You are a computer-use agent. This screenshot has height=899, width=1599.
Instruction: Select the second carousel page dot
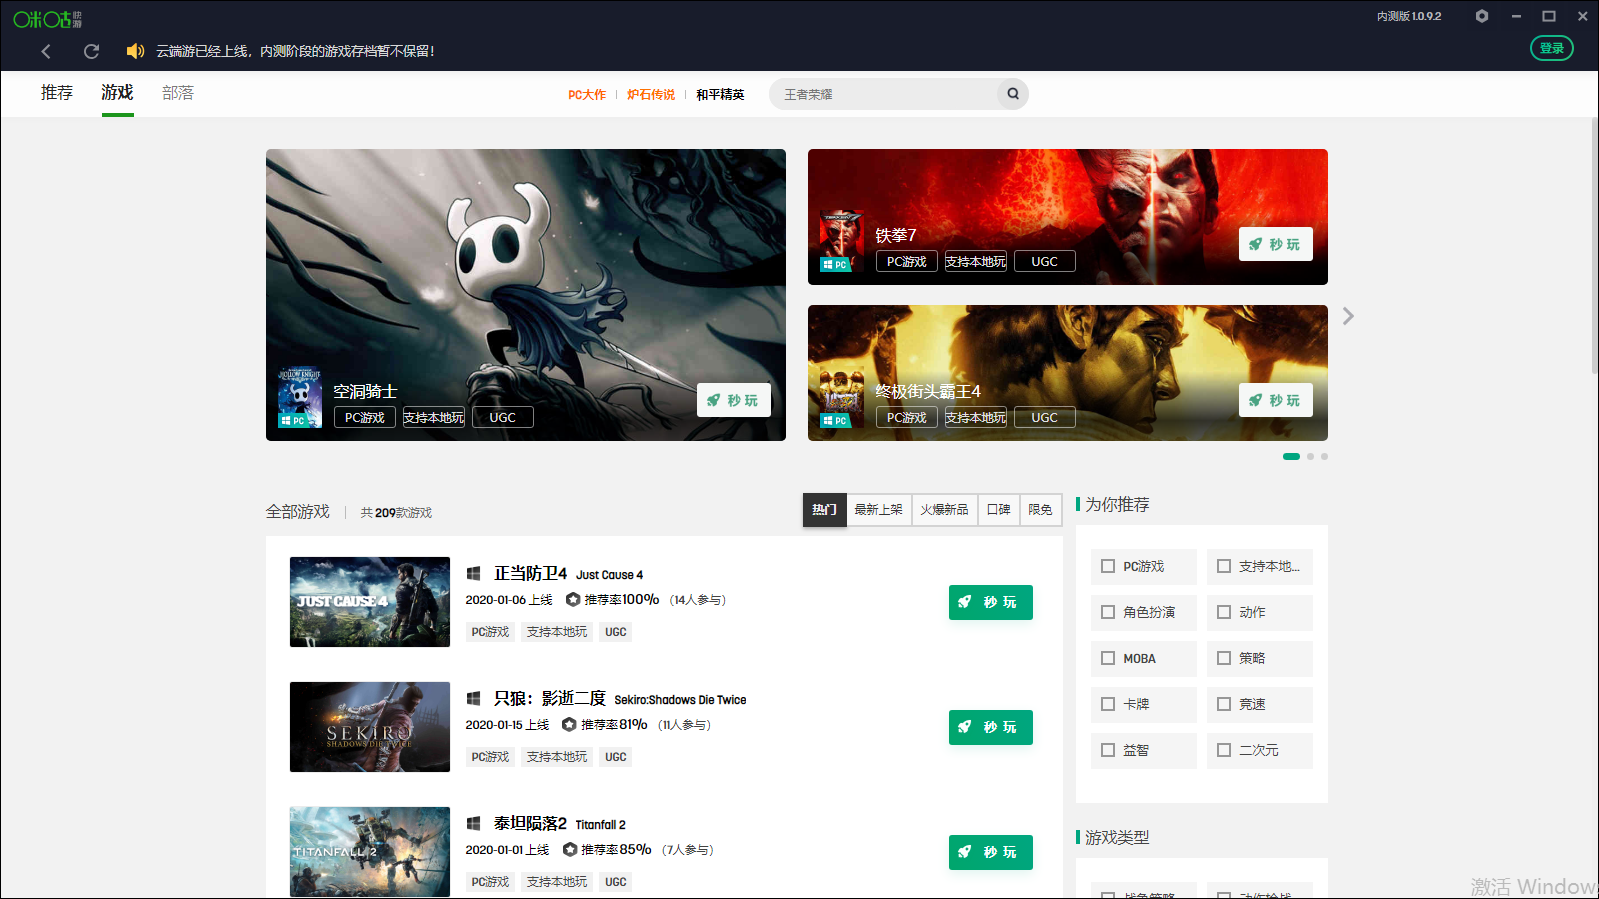[1310, 456]
